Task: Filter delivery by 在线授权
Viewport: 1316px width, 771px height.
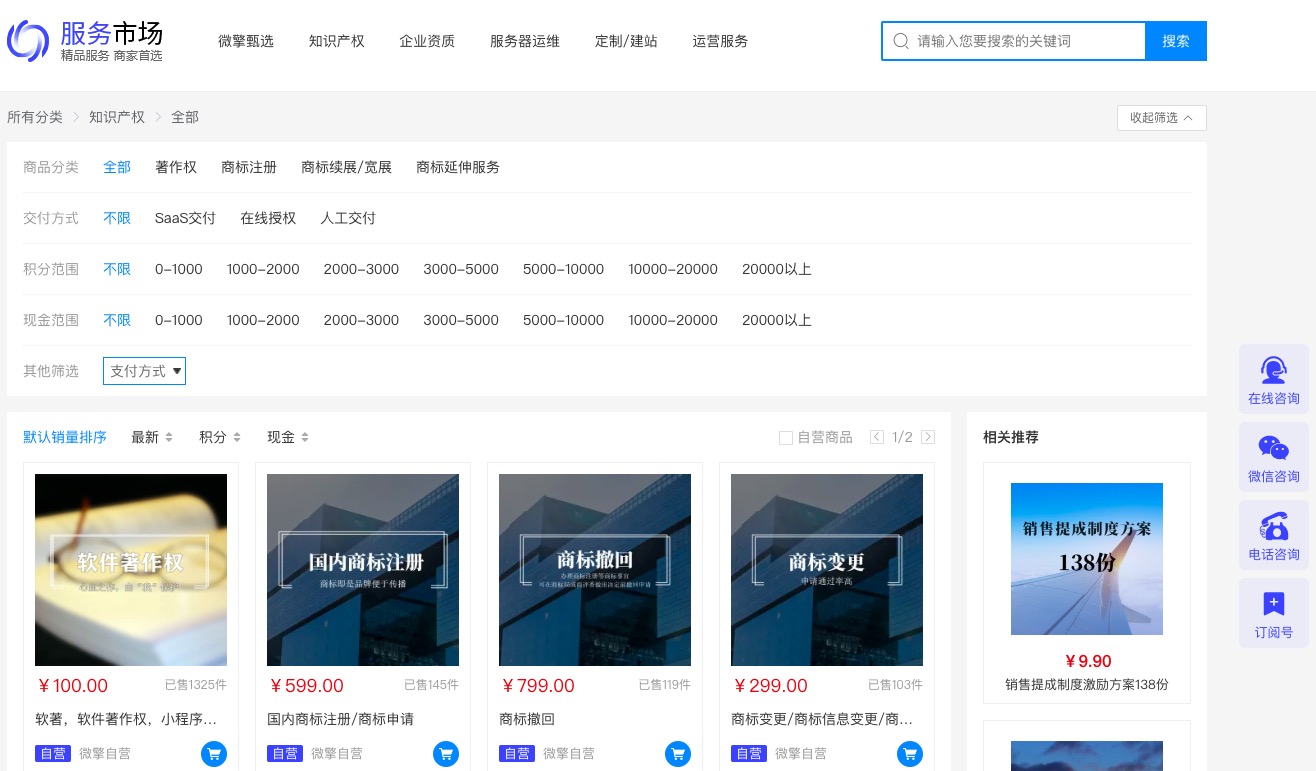Action: 268,218
